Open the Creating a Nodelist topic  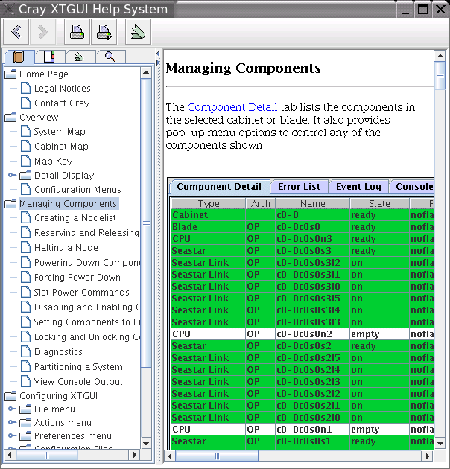[75, 218]
